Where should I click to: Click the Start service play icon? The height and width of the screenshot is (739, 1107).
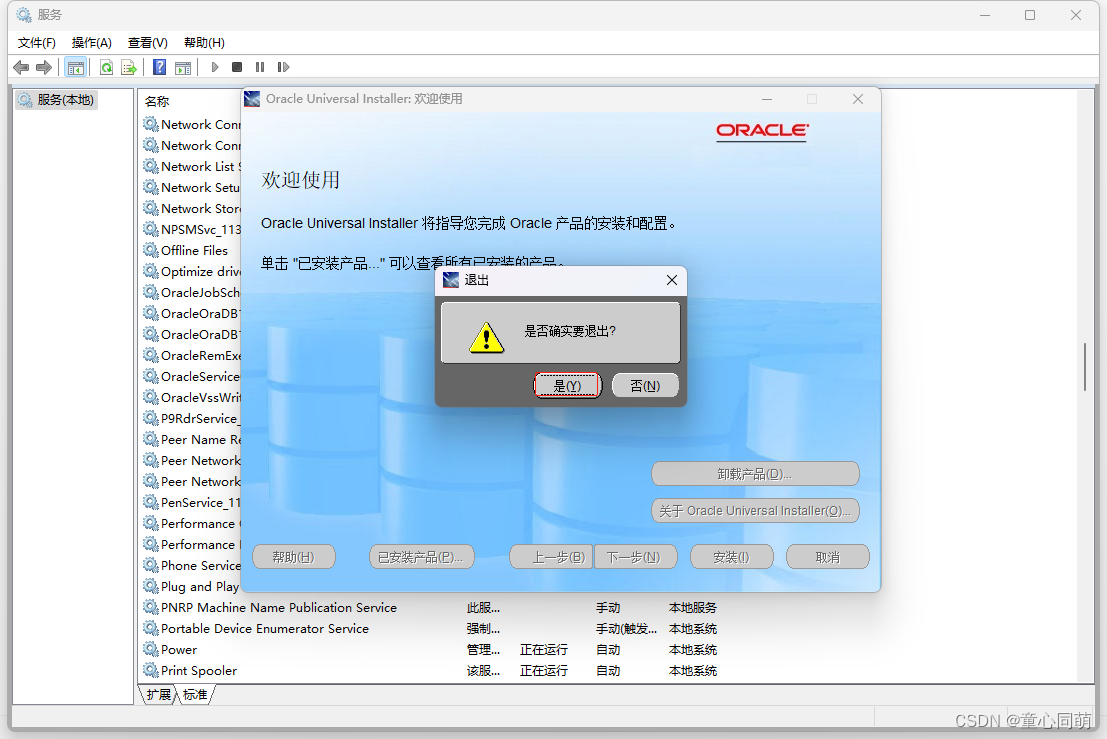215,67
